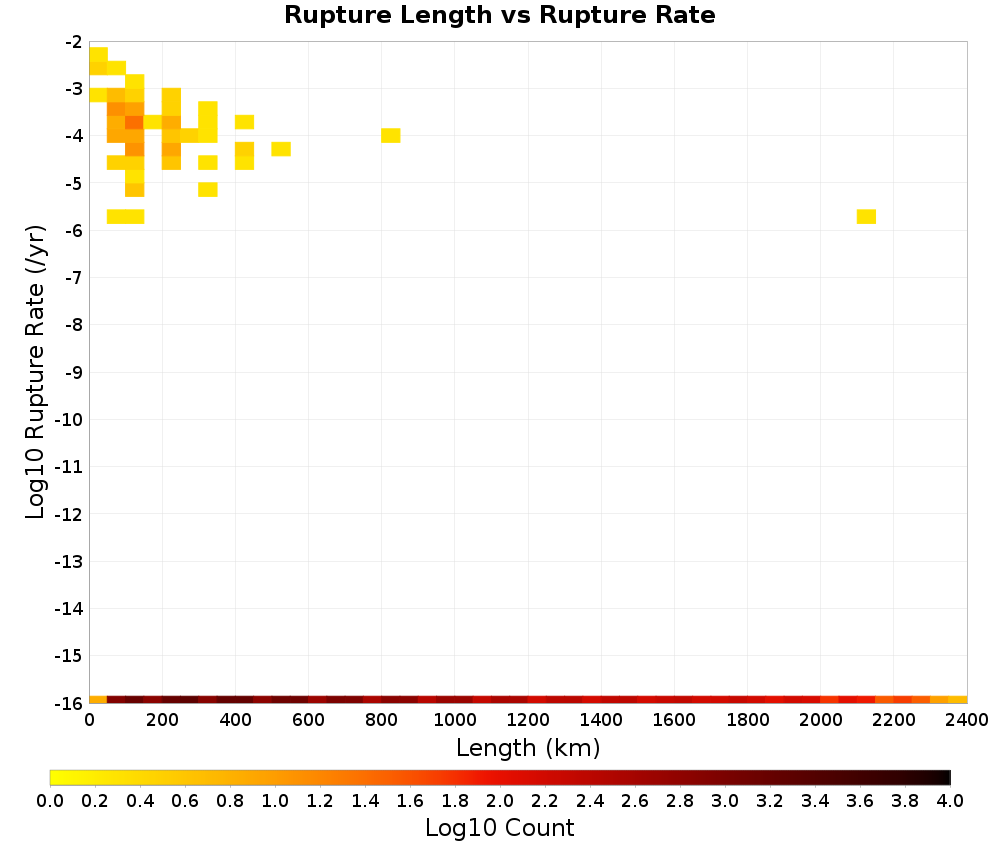Click x-axis tick label '800'
Screen dimensions: 1000x850
point(381,721)
